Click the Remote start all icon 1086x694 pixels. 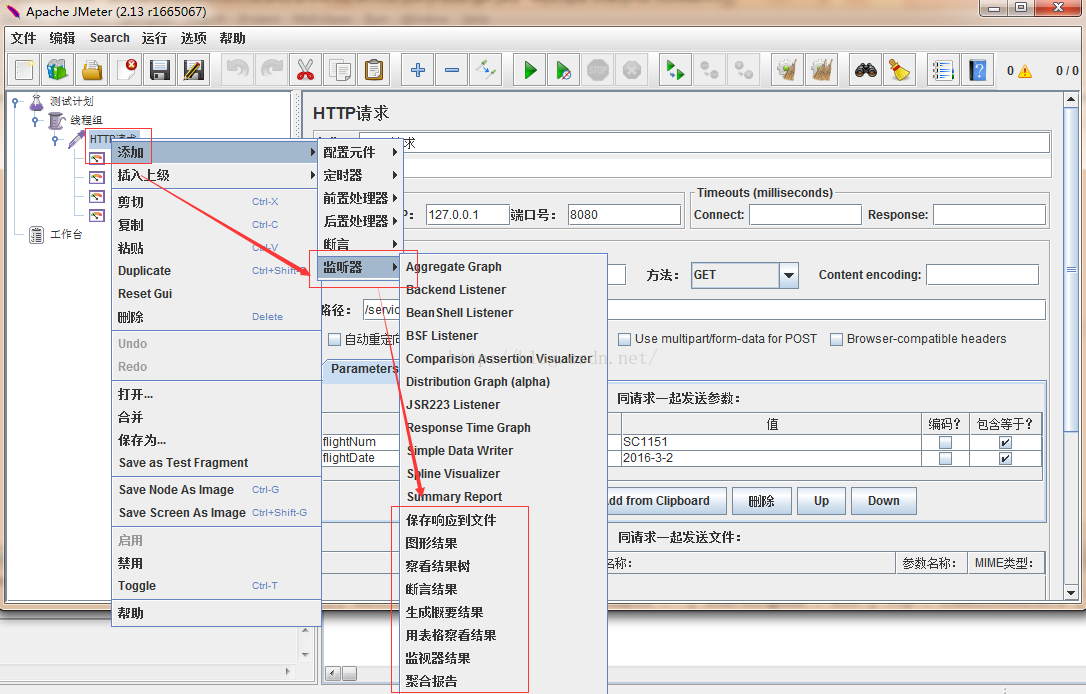[x=675, y=70]
